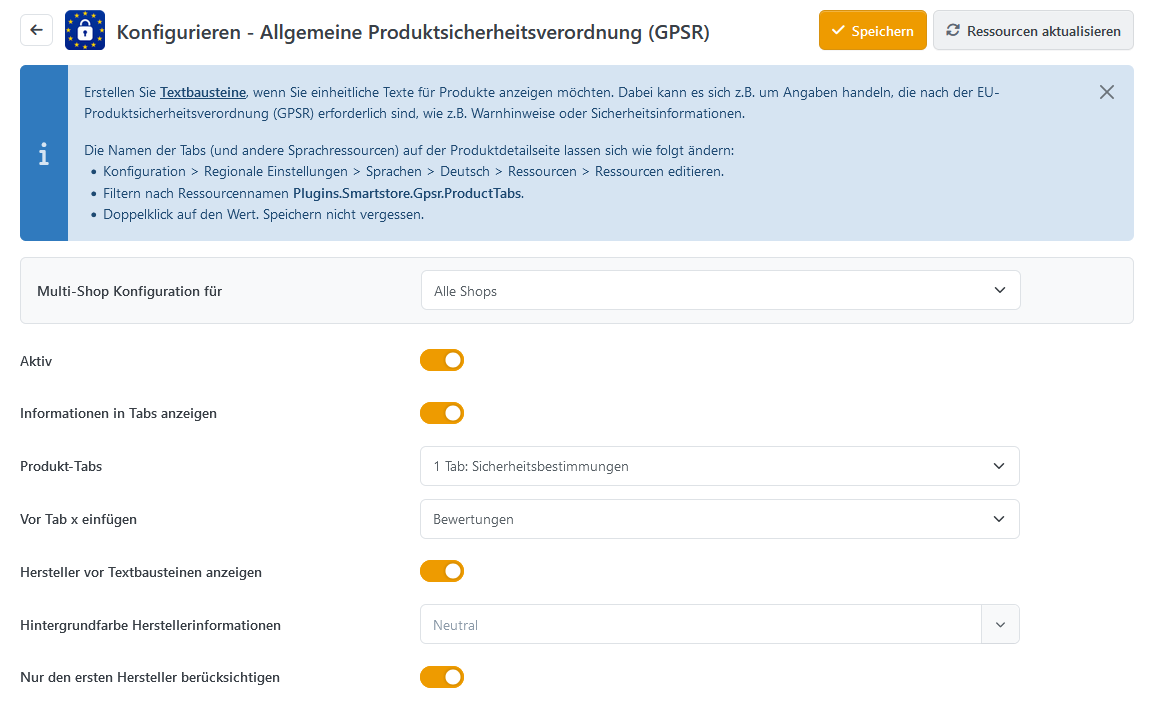Toggle Nur den ersten Hersteller berücksichtigen
The image size is (1149, 705).
point(442,677)
